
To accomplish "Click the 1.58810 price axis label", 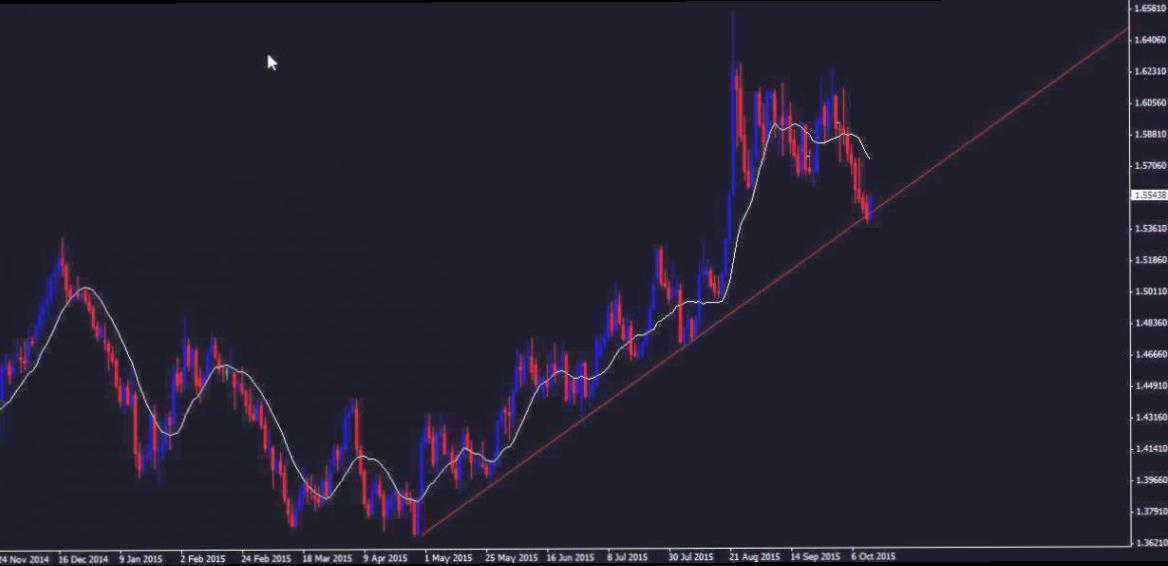I will [x=1152, y=134].
